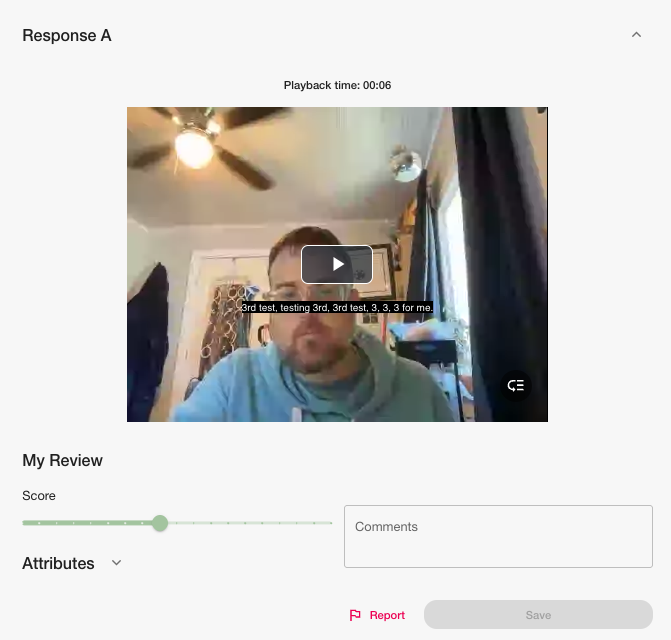Set Score slider to its leftmost tick
This screenshot has height=640, width=671.
24,523
